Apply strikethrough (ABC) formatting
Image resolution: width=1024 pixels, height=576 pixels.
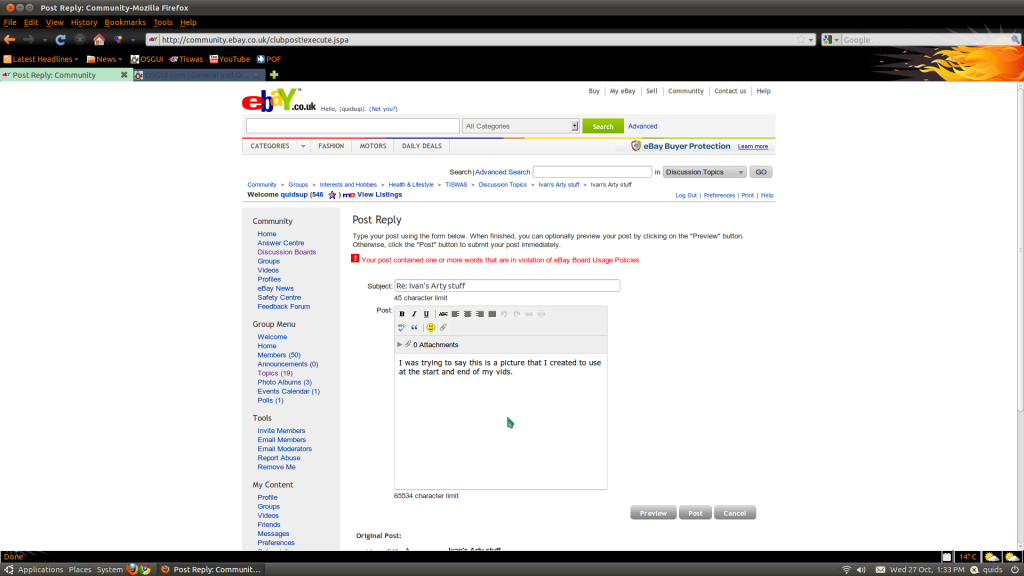(443, 314)
